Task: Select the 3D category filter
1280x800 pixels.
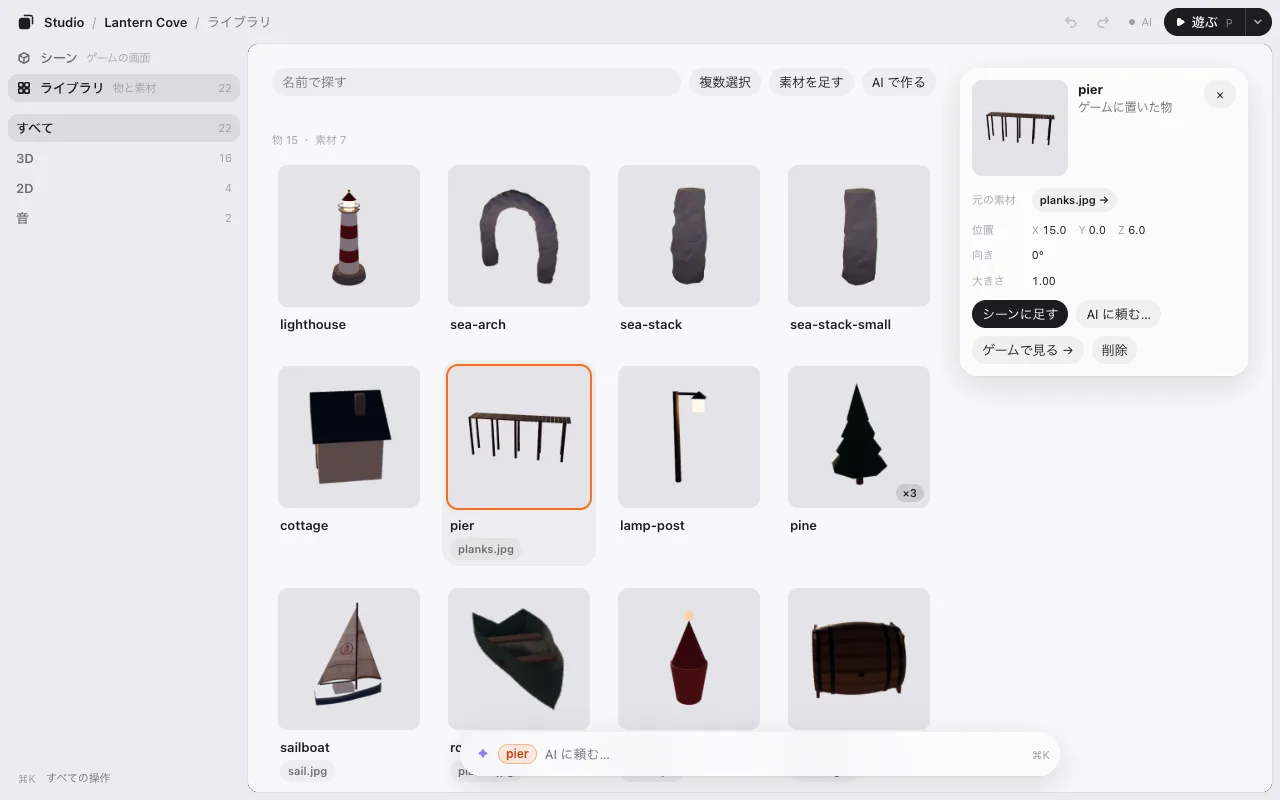Action: click(124, 158)
